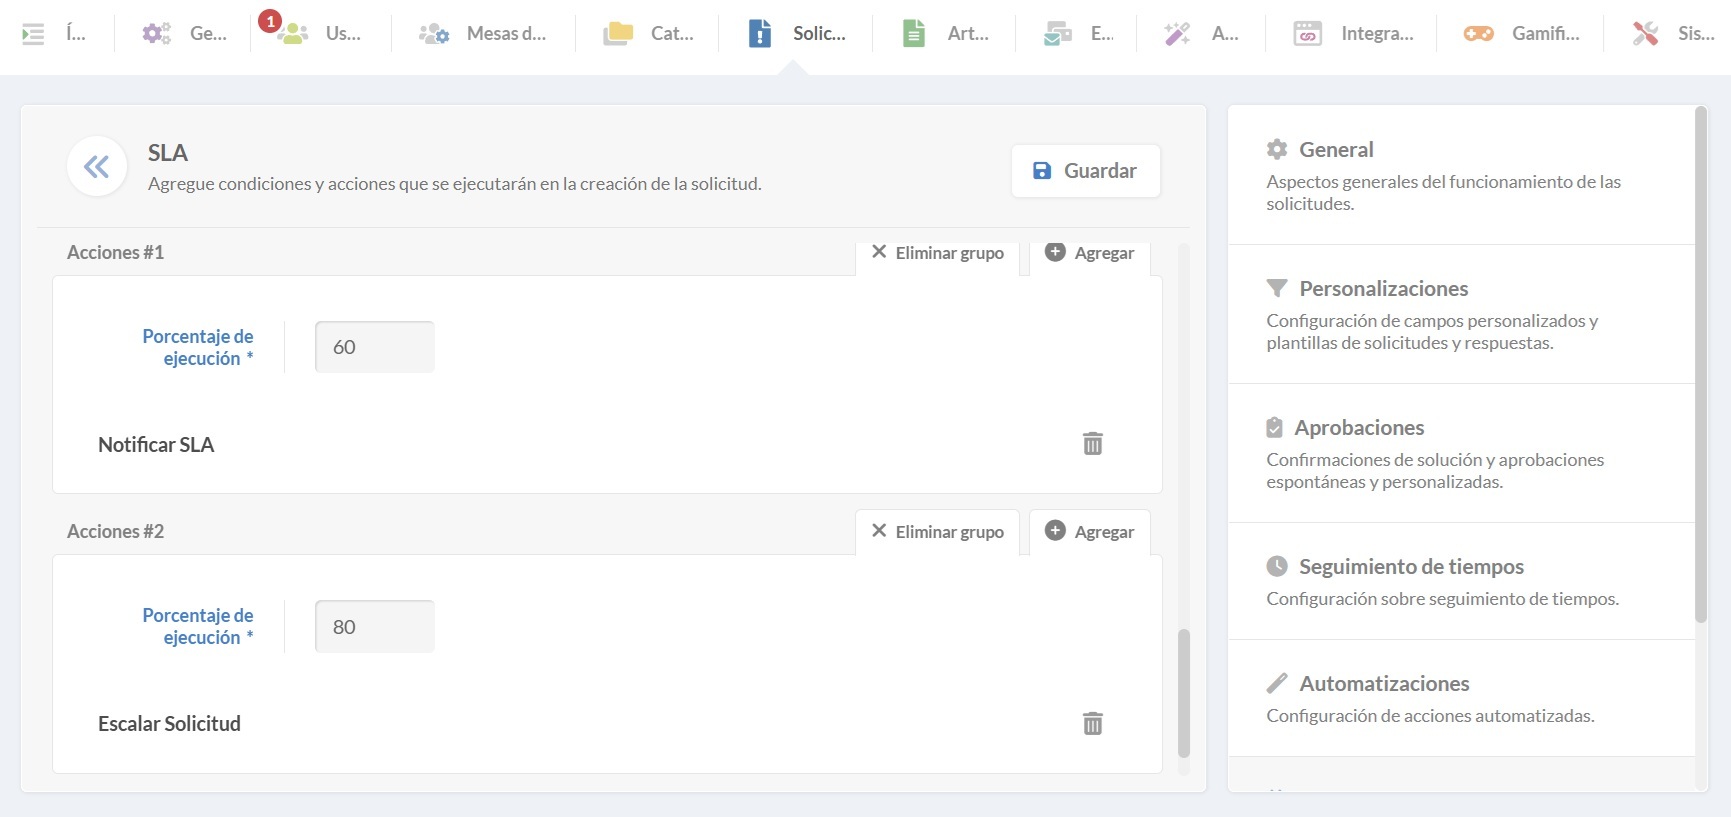
Task: Open the magic wand automation tab
Action: click(x=1200, y=34)
